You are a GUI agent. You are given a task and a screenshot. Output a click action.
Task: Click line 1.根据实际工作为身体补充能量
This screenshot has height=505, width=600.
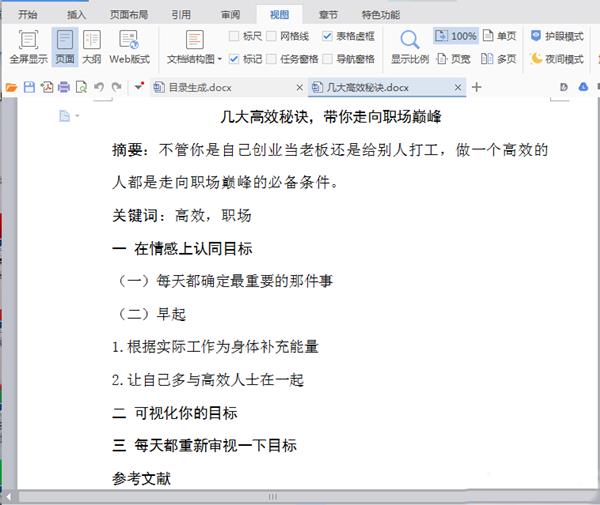(215, 347)
